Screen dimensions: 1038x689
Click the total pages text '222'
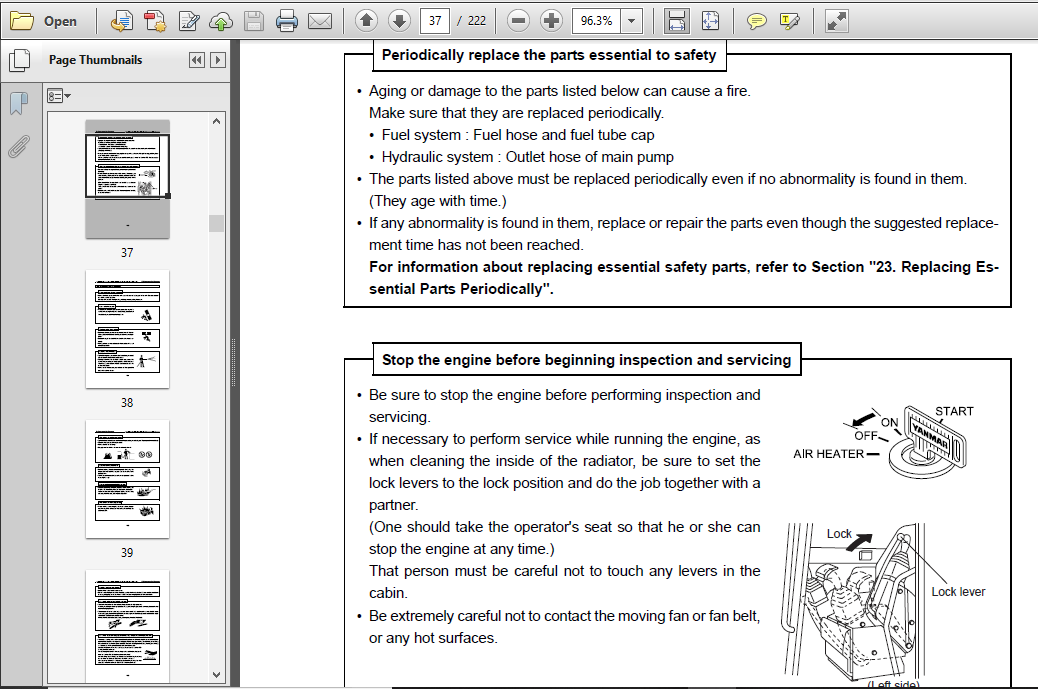pyautogui.click(x=477, y=21)
